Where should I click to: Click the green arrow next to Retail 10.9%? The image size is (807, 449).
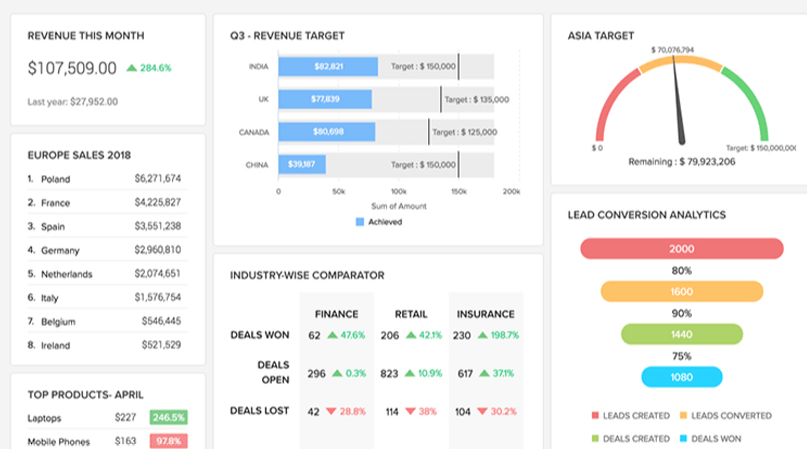coord(409,373)
